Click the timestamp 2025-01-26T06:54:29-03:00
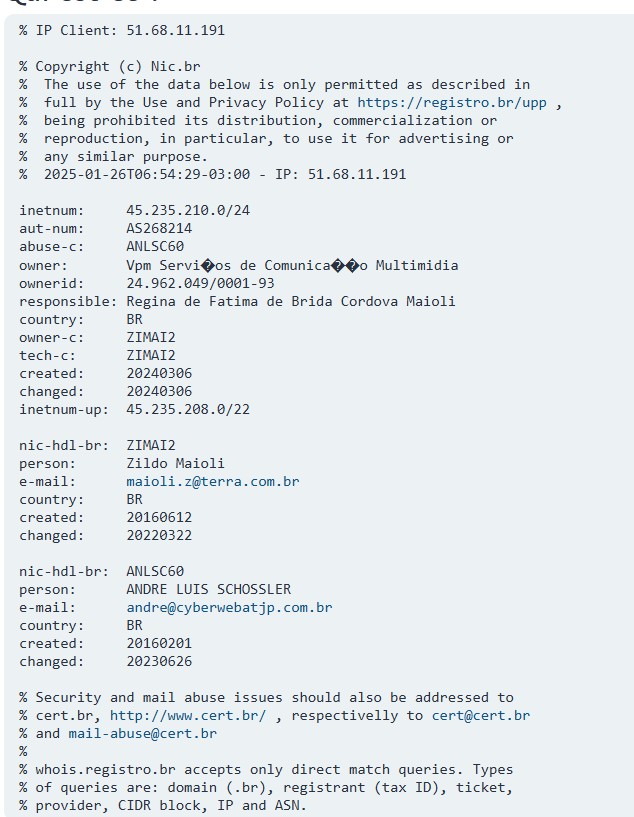The image size is (634, 817). coord(146,174)
